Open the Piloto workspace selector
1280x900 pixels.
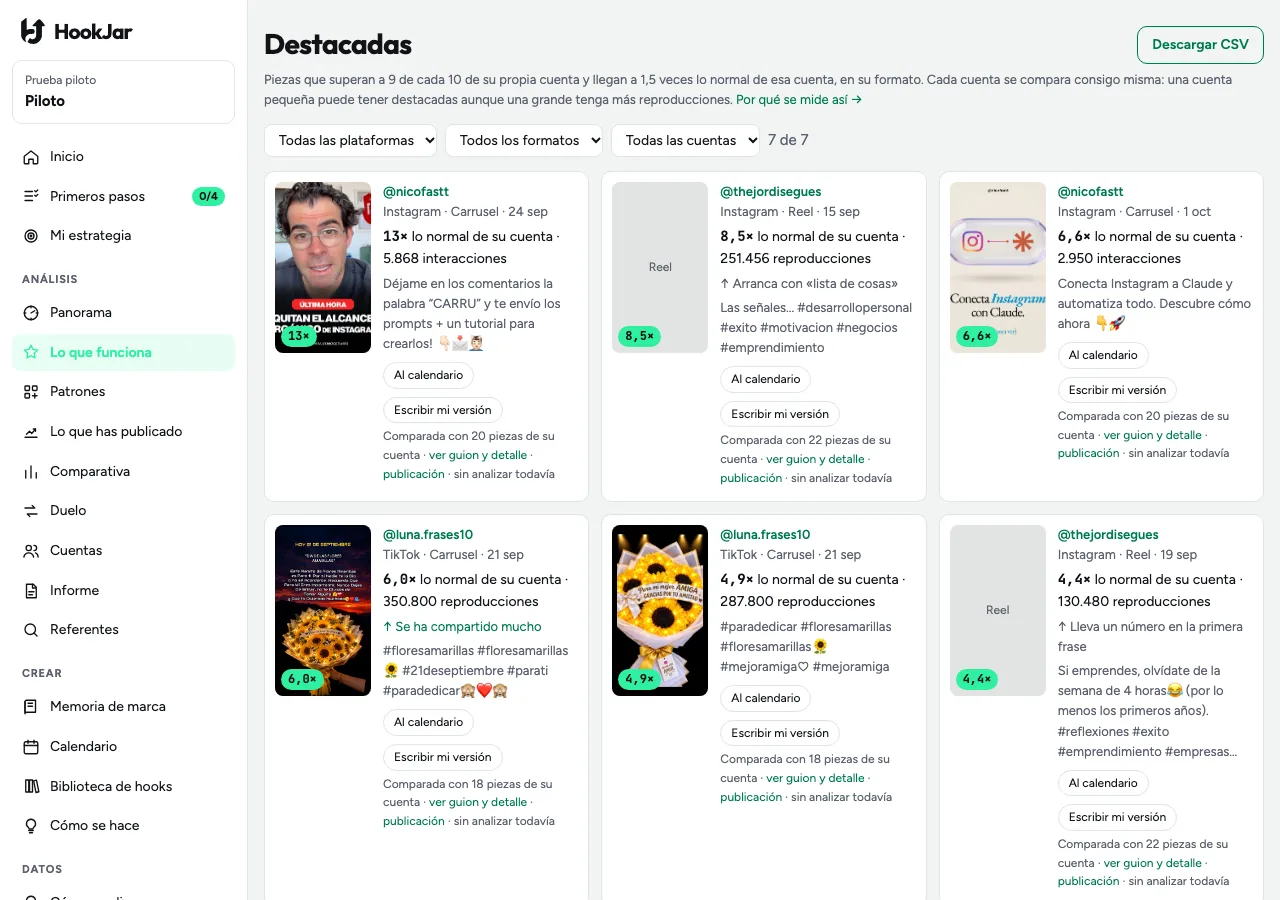coord(124,92)
